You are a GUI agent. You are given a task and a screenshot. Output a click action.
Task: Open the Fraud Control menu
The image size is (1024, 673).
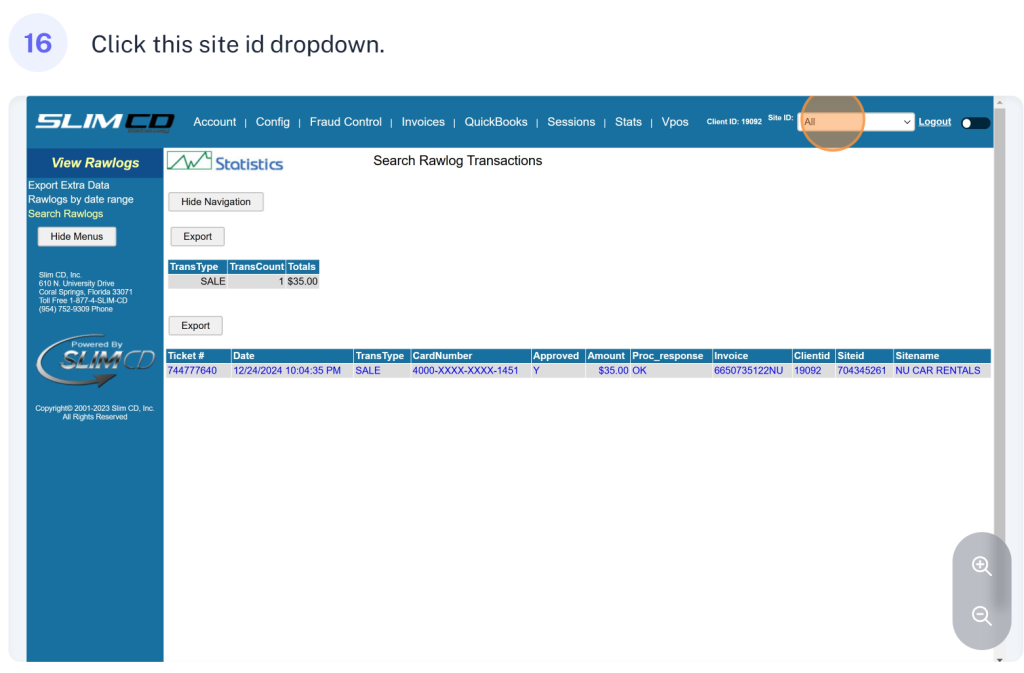pyautogui.click(x=345, y=122)
